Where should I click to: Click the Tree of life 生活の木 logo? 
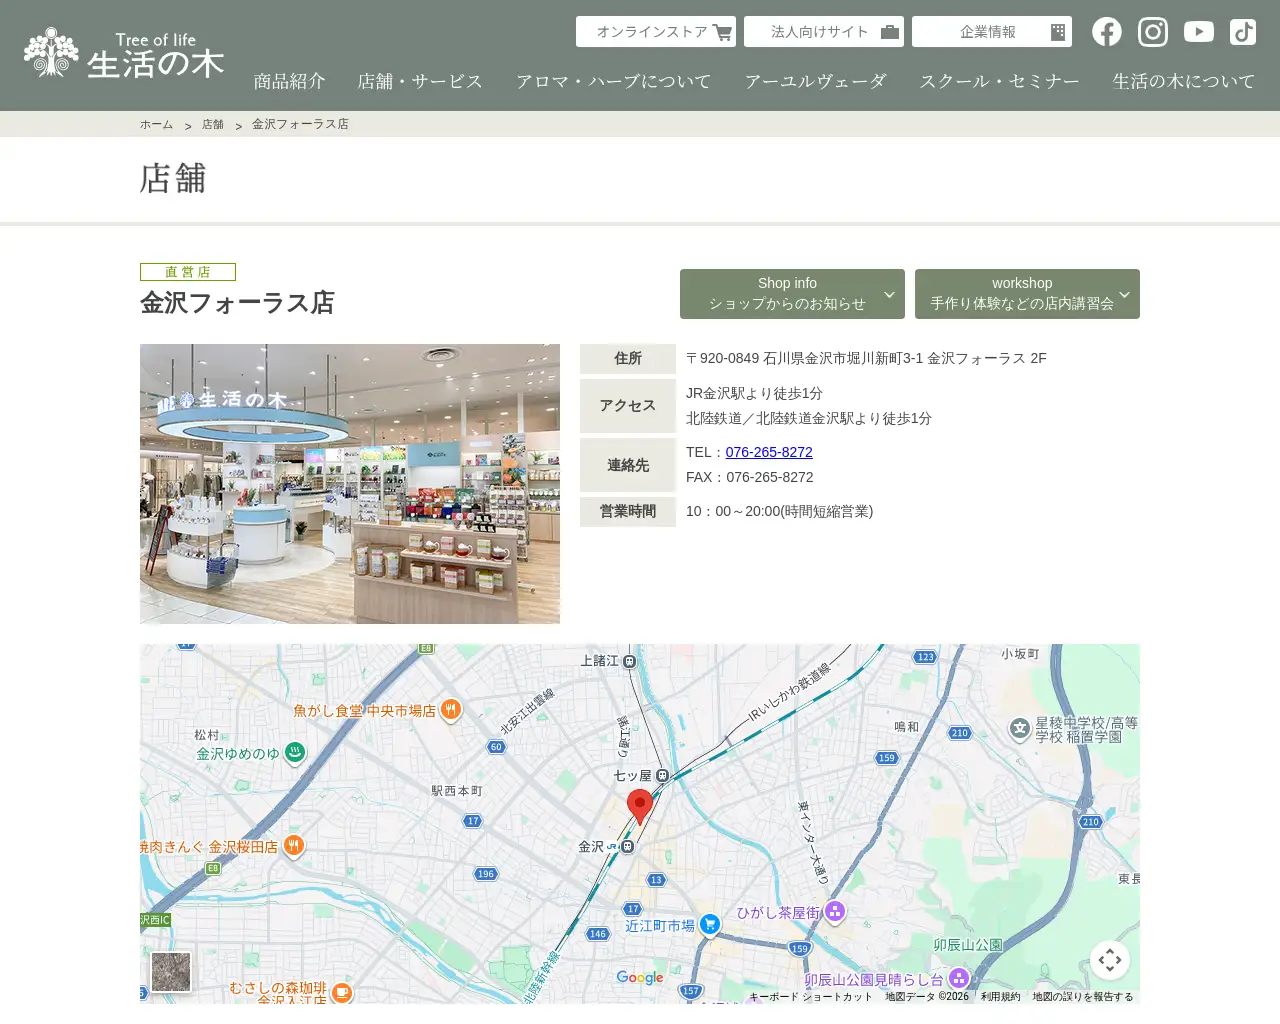[124, 53]
